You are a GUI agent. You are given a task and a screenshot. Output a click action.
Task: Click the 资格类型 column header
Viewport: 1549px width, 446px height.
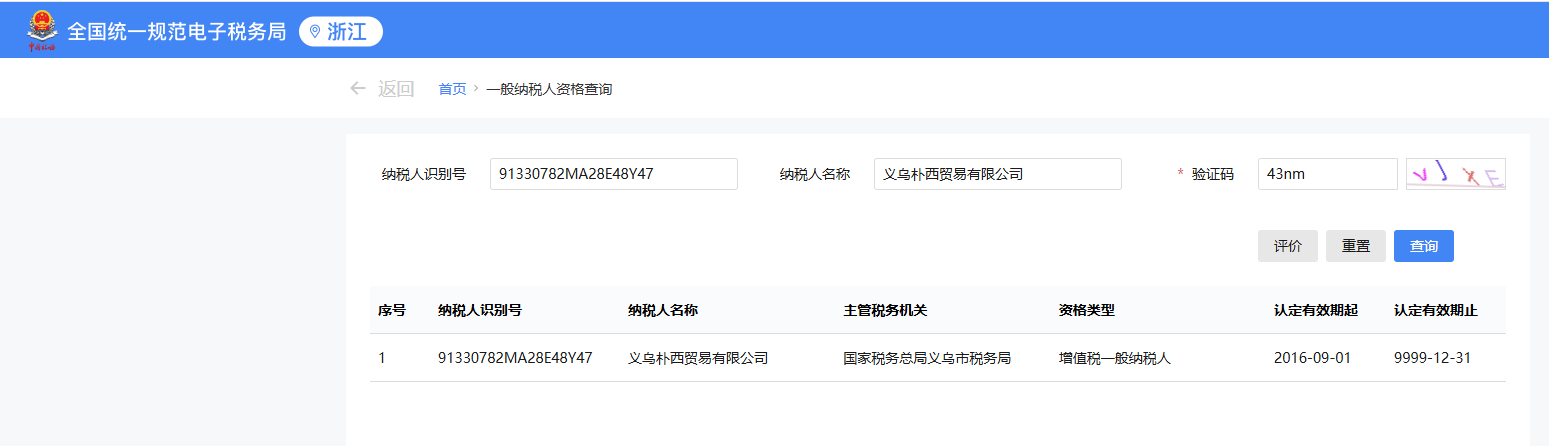pyautogui.click(x=1087, y=310)
